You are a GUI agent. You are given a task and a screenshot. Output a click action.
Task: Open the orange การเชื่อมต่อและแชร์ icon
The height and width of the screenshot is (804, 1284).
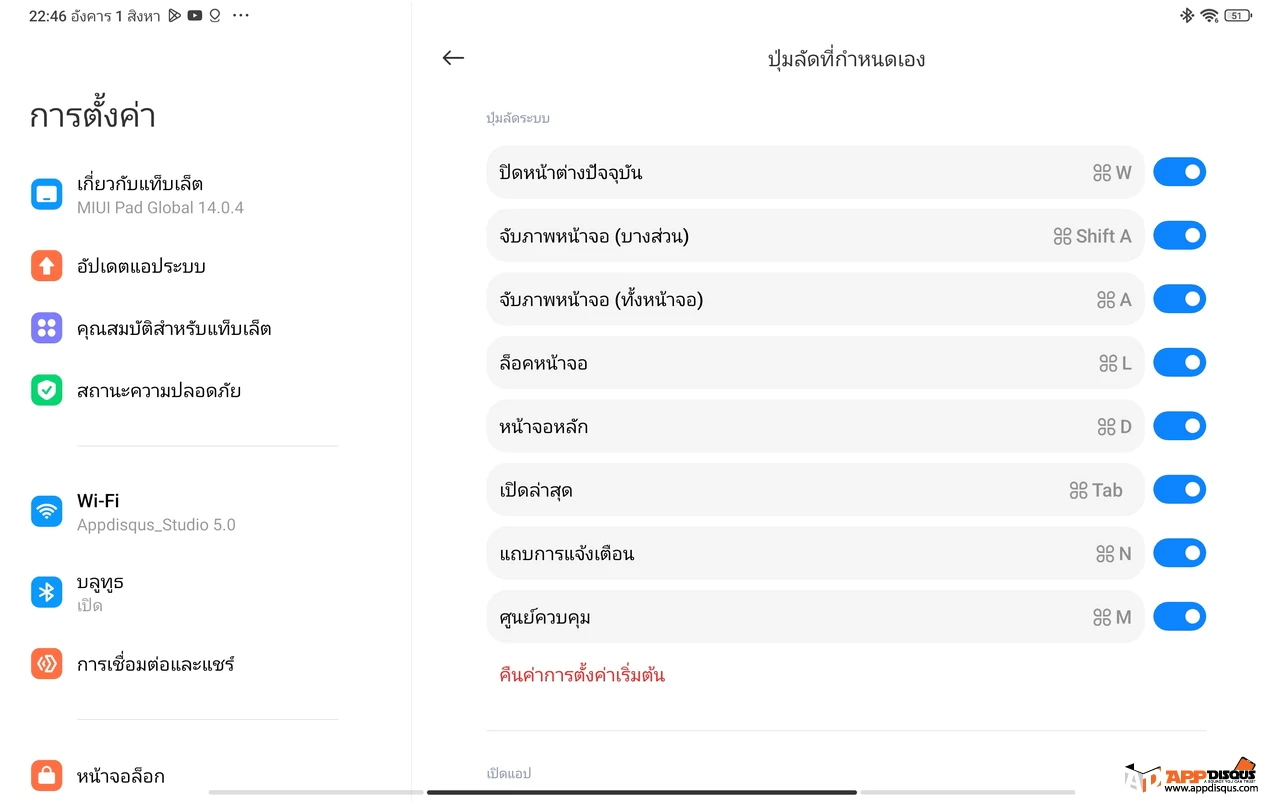pyautogui.click(x=46, y=663)
